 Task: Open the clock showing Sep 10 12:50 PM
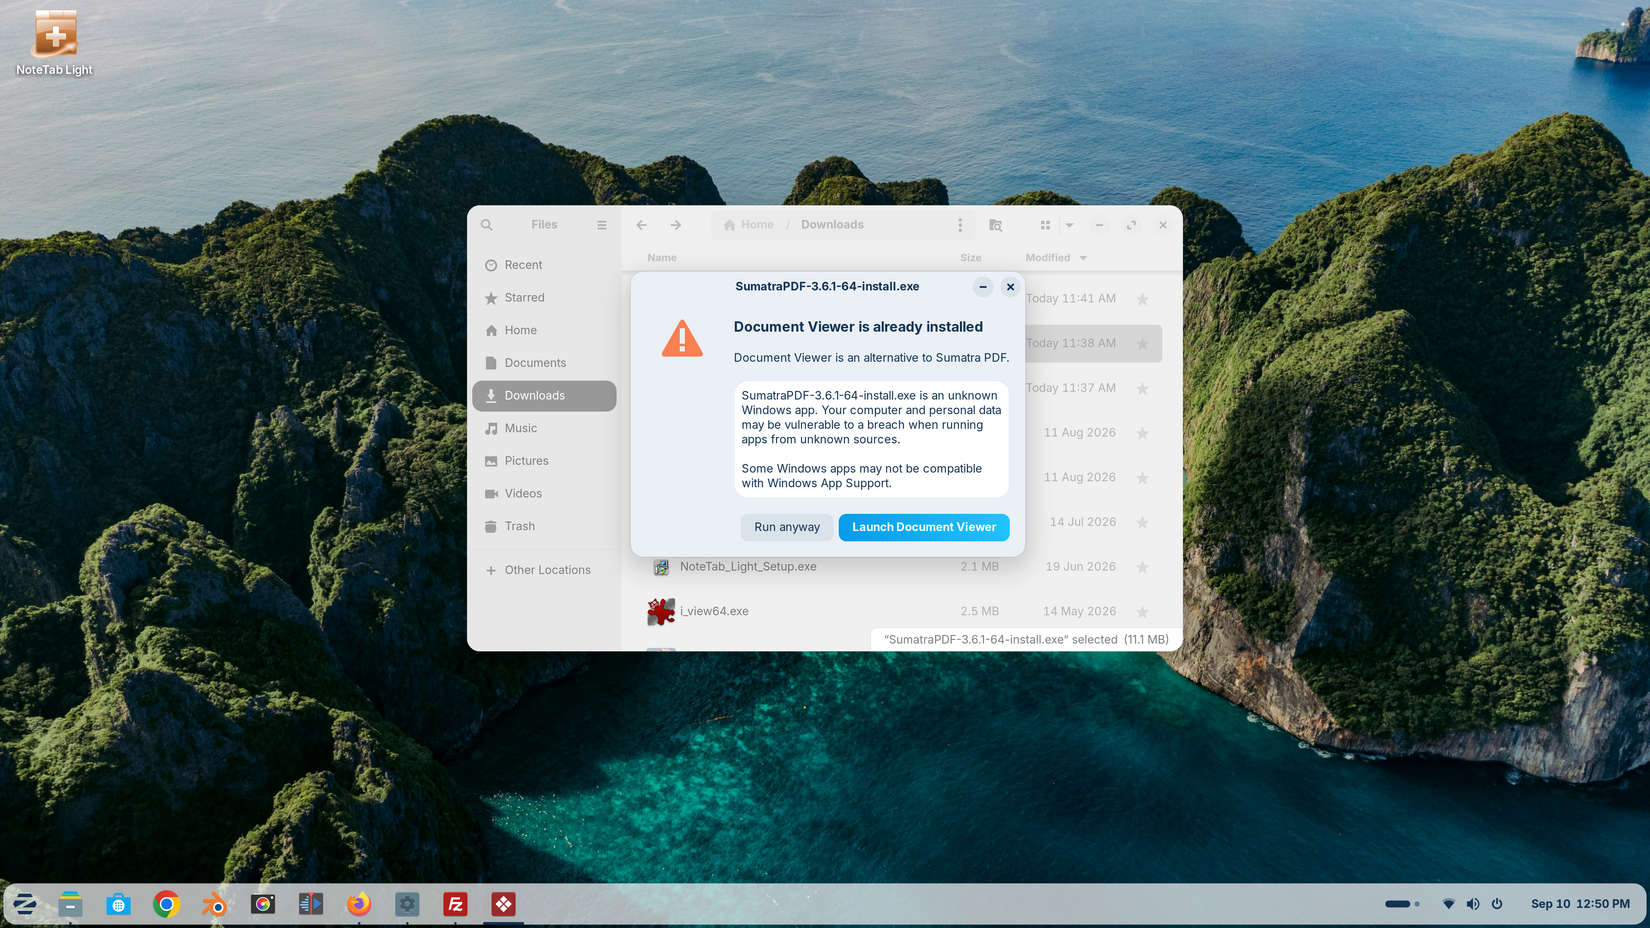[1580, 904]
